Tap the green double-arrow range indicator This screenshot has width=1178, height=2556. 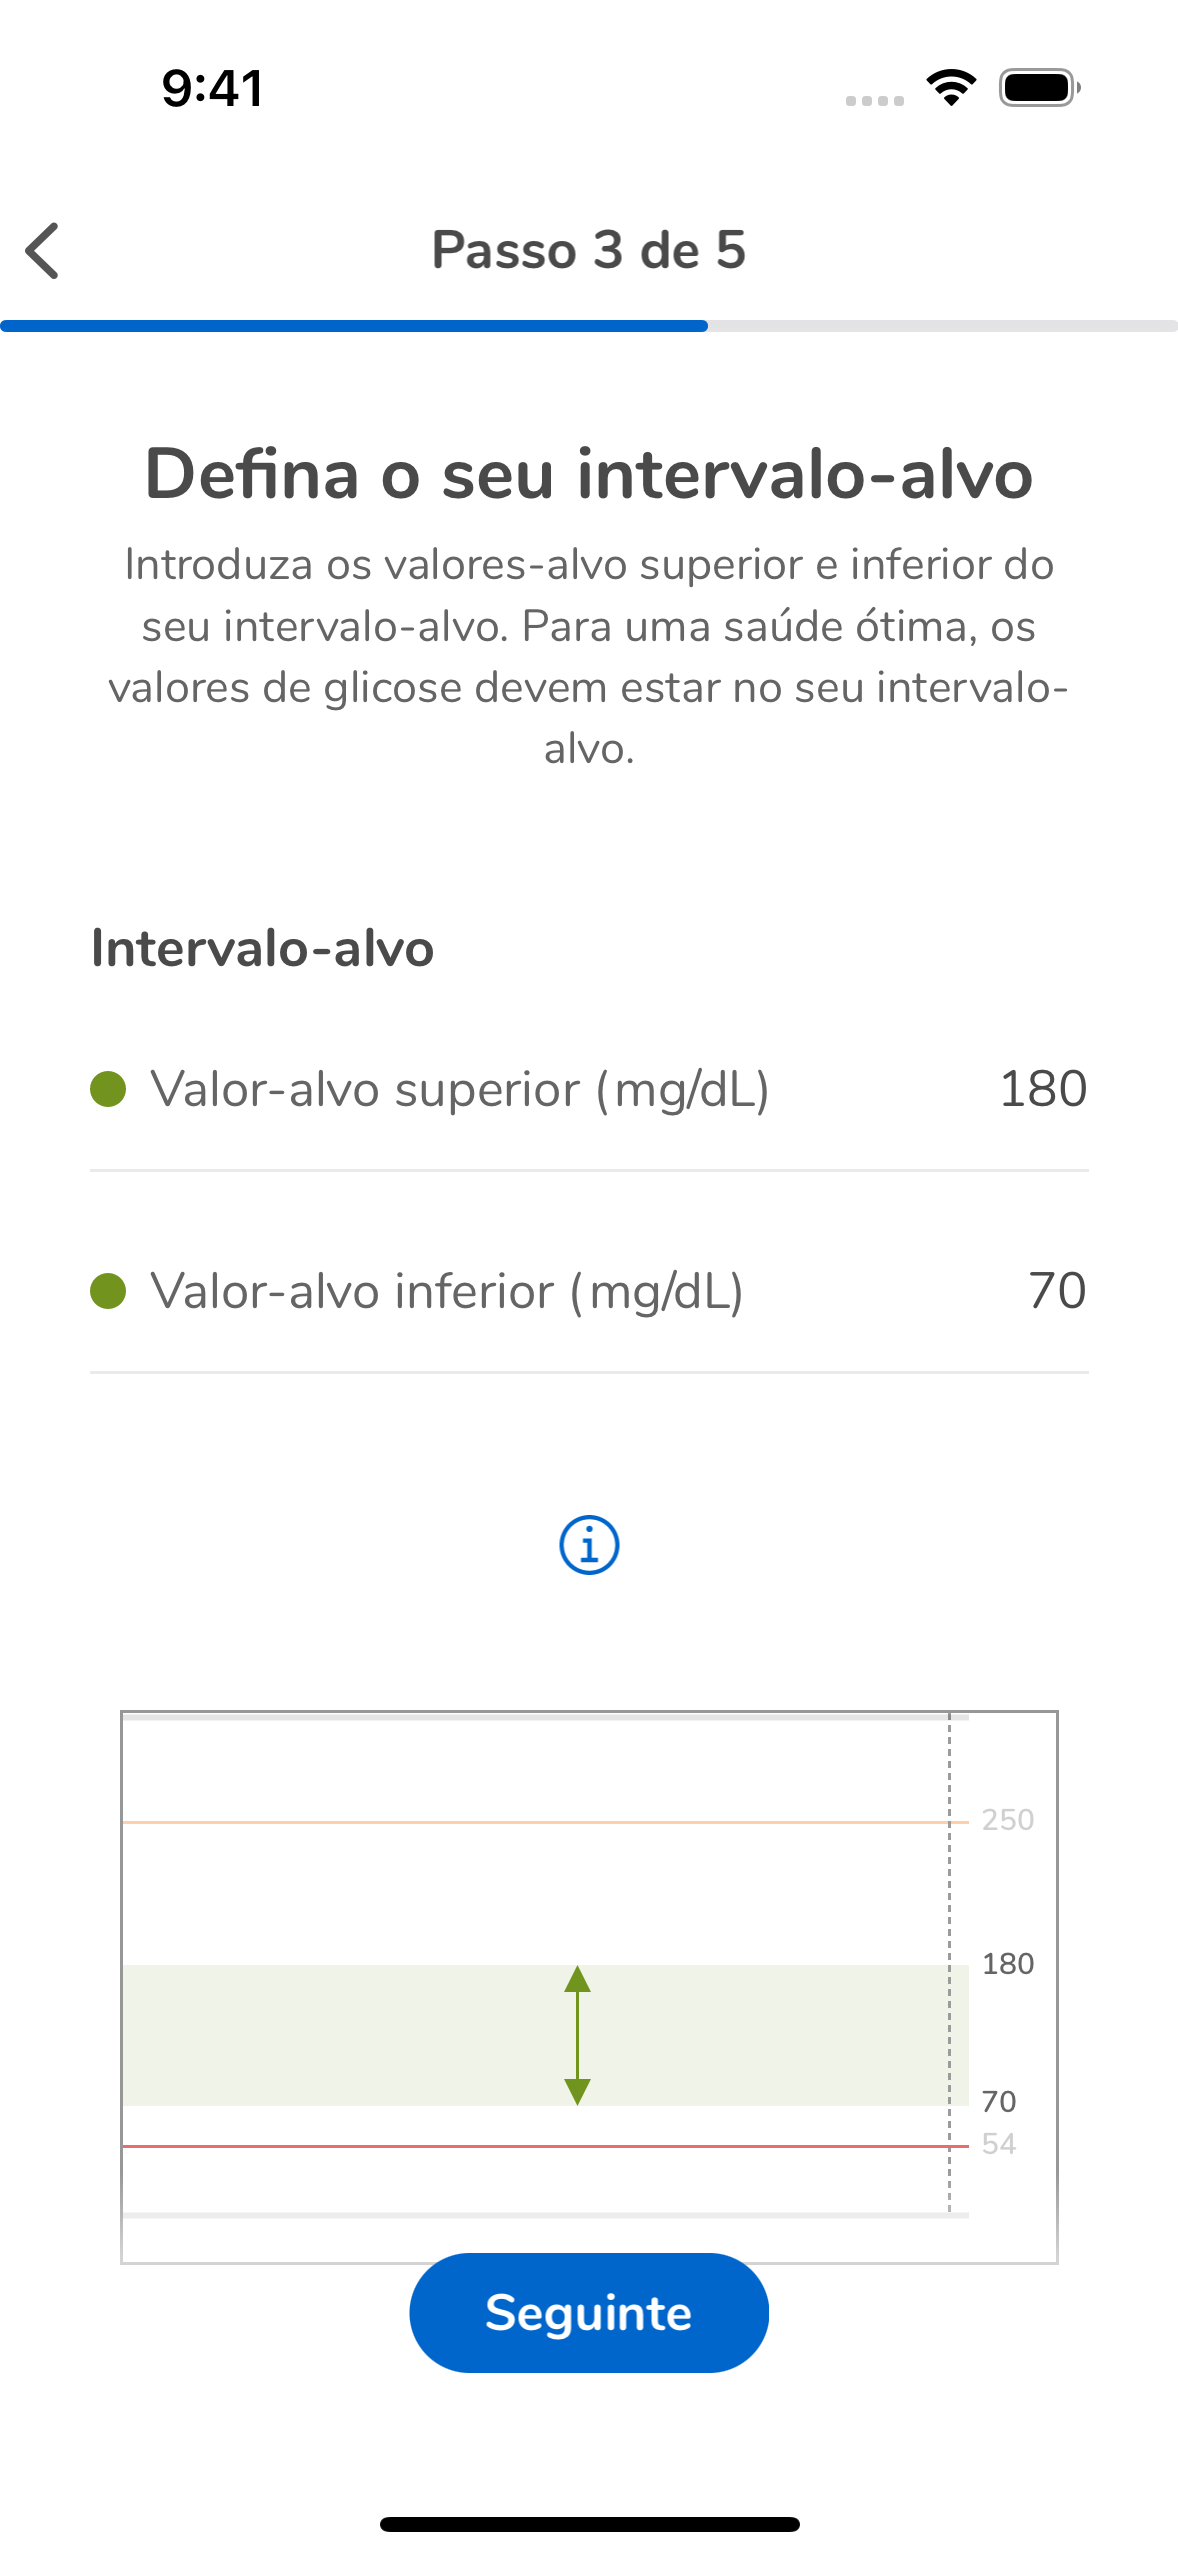577,2034
